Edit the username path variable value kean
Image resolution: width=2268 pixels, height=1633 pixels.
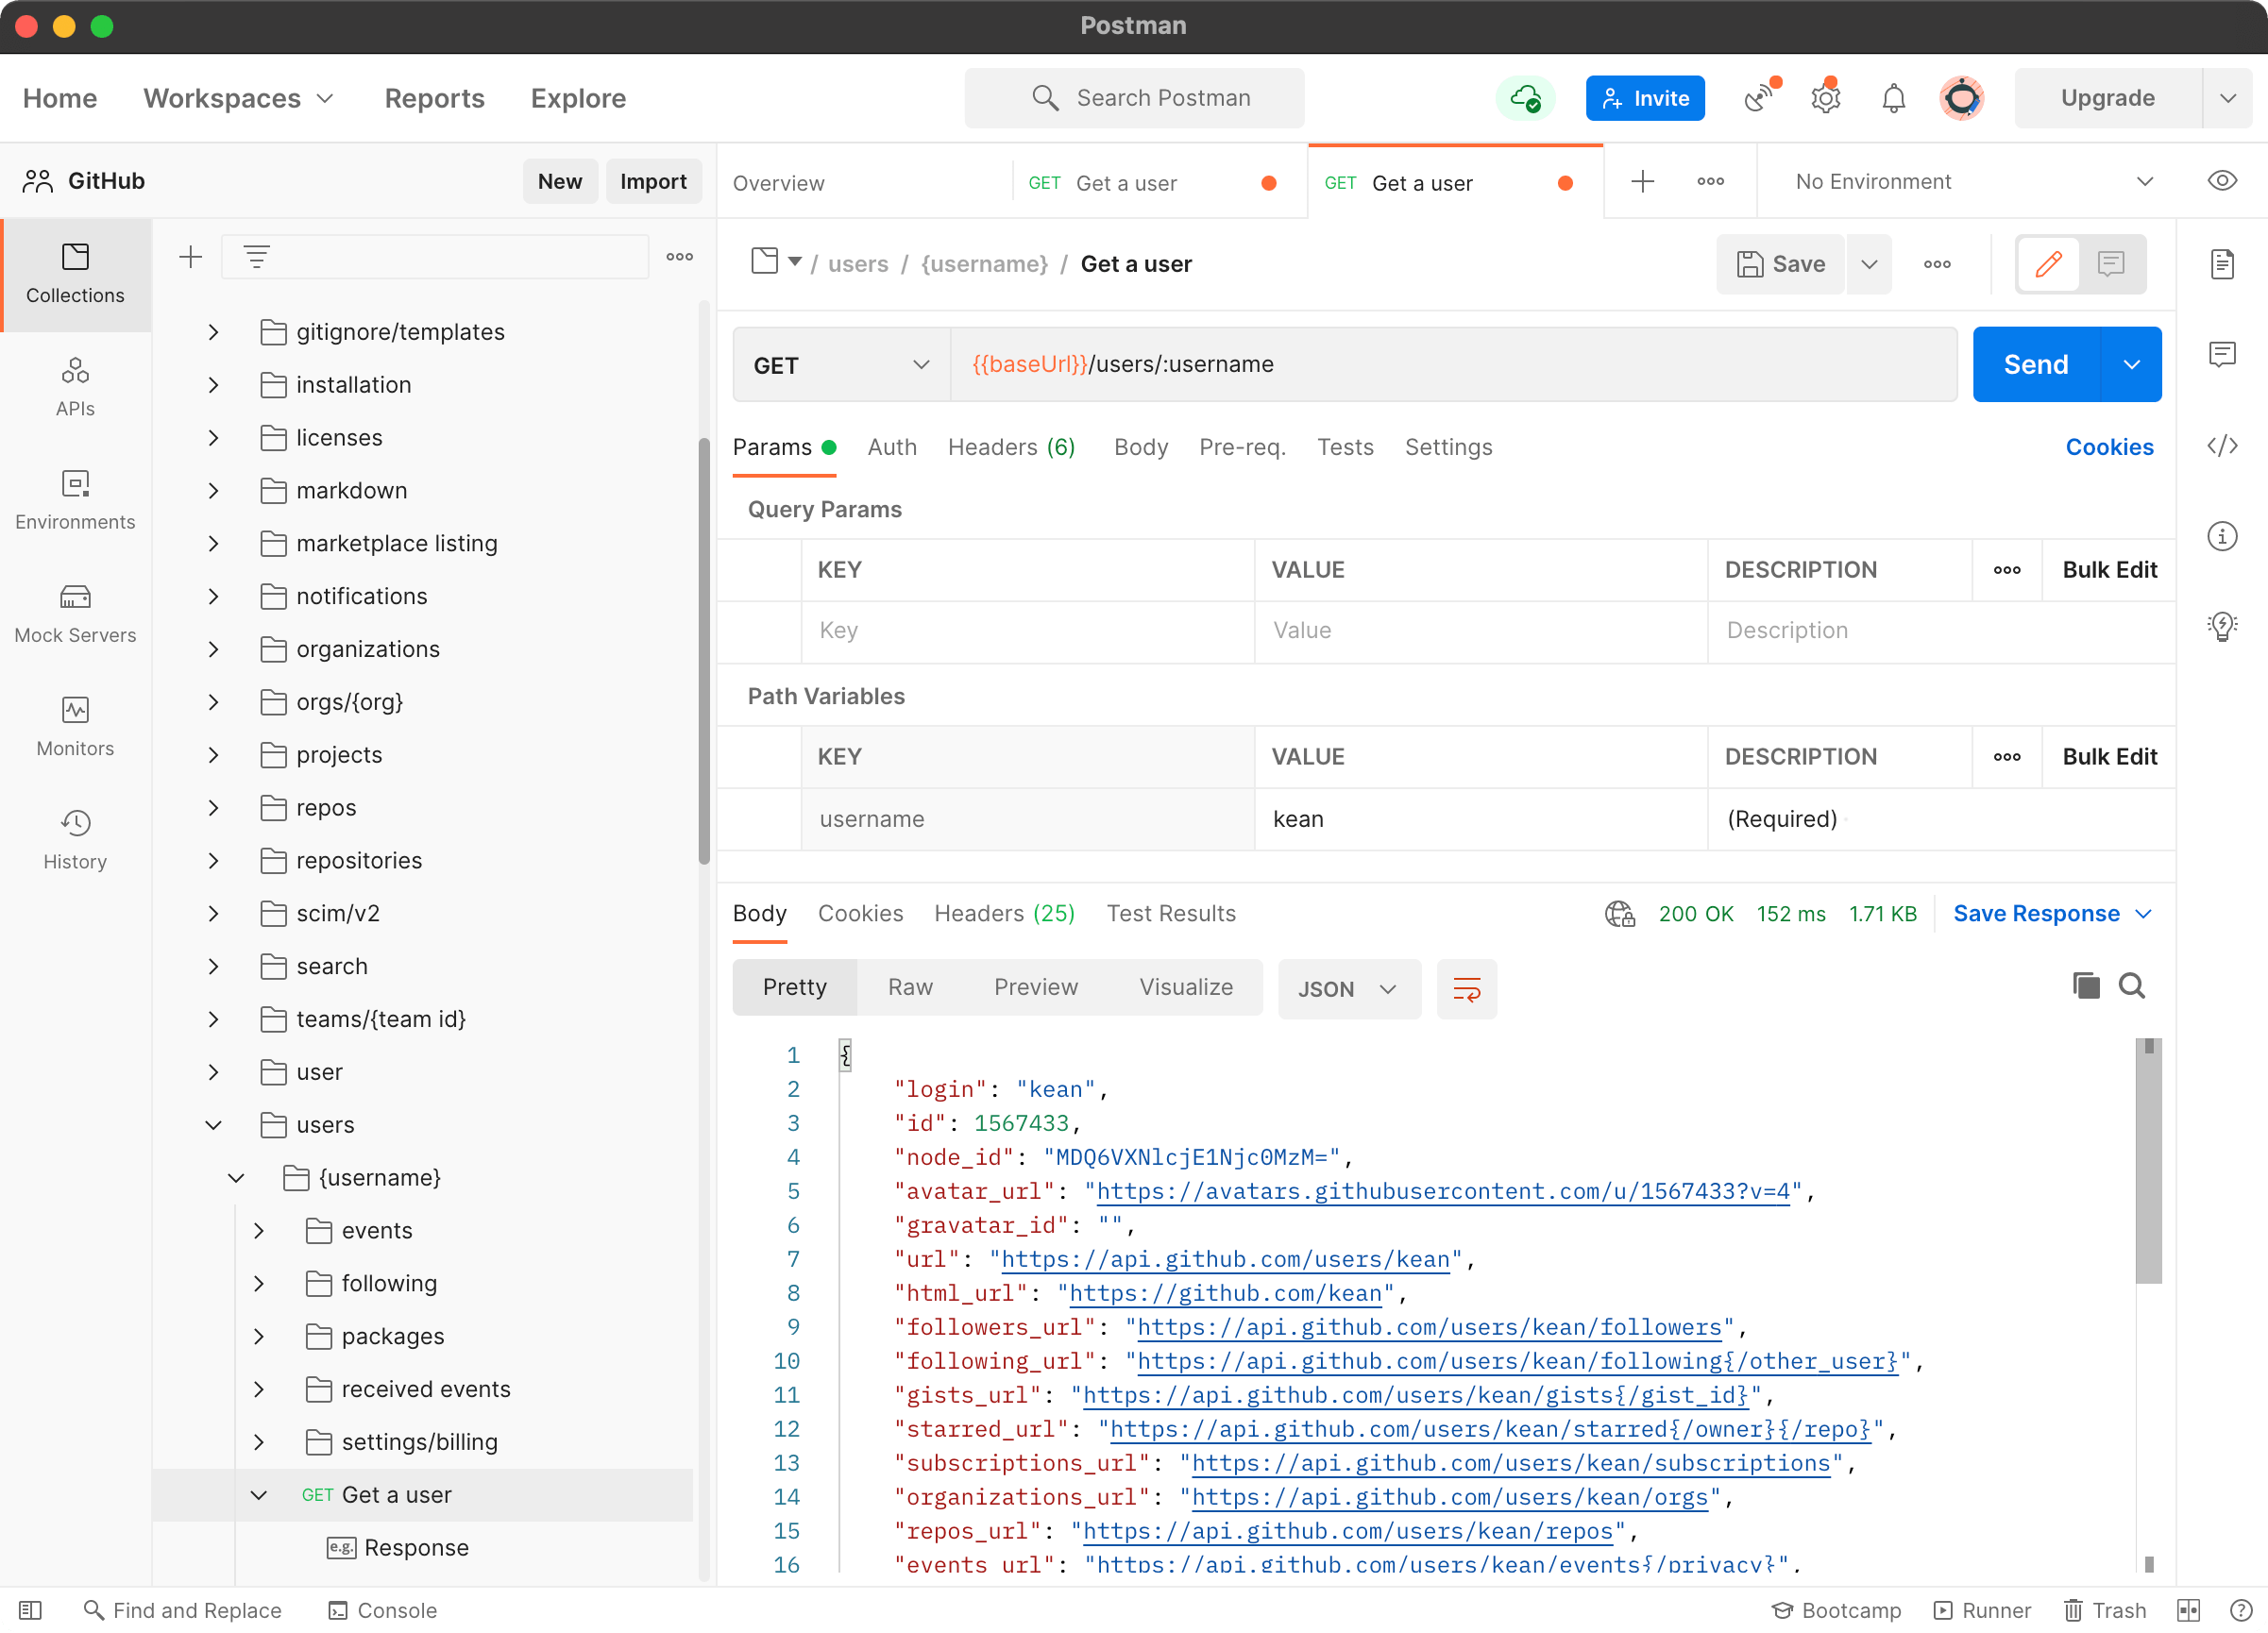click(x=1480, y=819)
